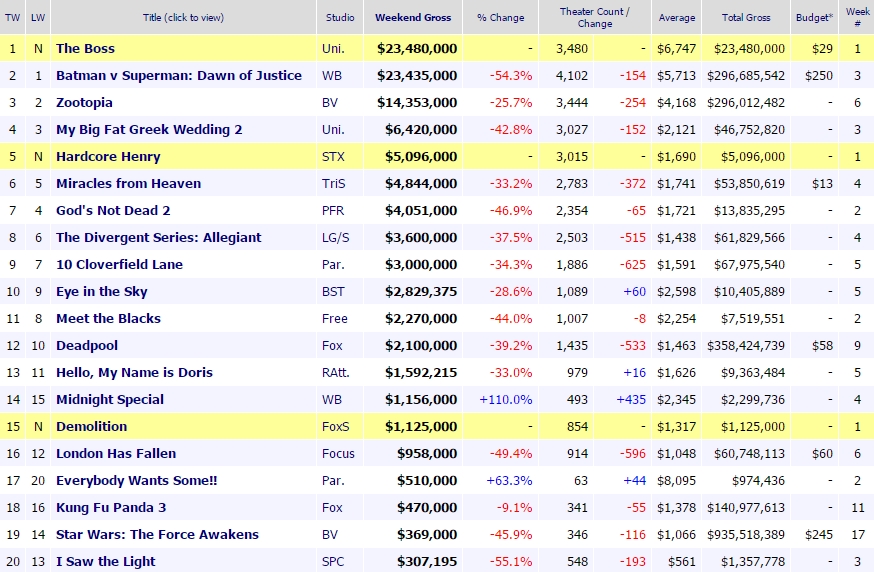Open 10 Cloverfield Lane page

point(119,264)
